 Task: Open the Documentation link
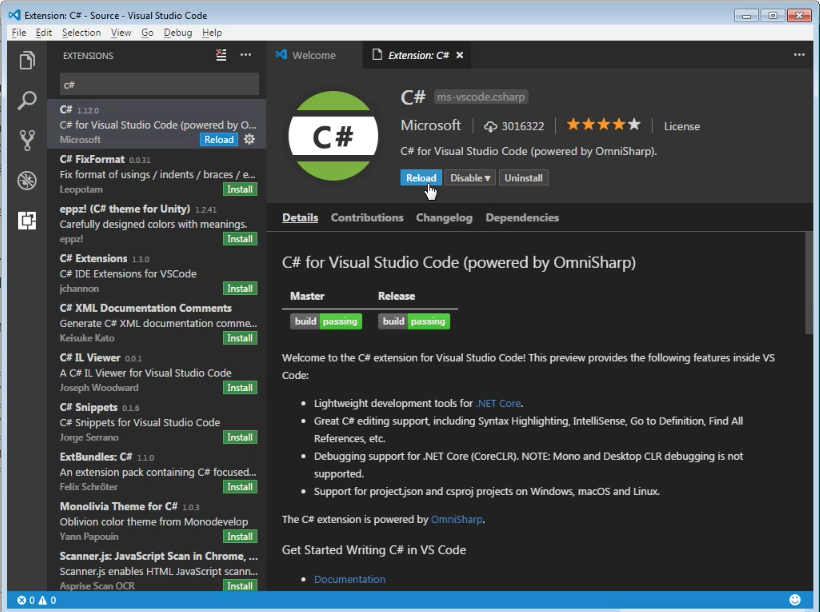[x=349, y=579]
